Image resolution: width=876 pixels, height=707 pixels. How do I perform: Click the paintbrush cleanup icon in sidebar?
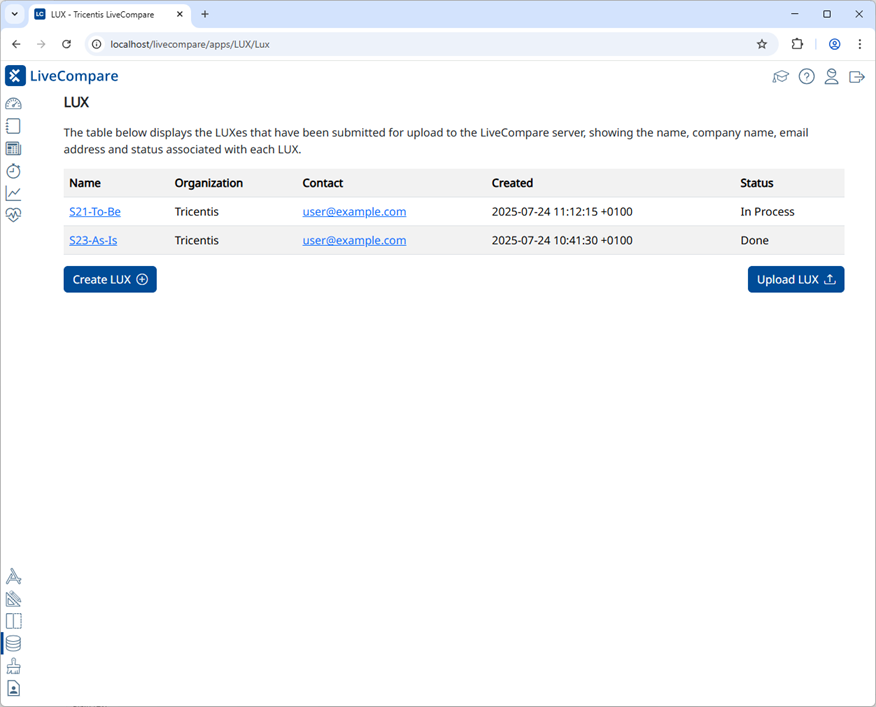click(13, 666)
